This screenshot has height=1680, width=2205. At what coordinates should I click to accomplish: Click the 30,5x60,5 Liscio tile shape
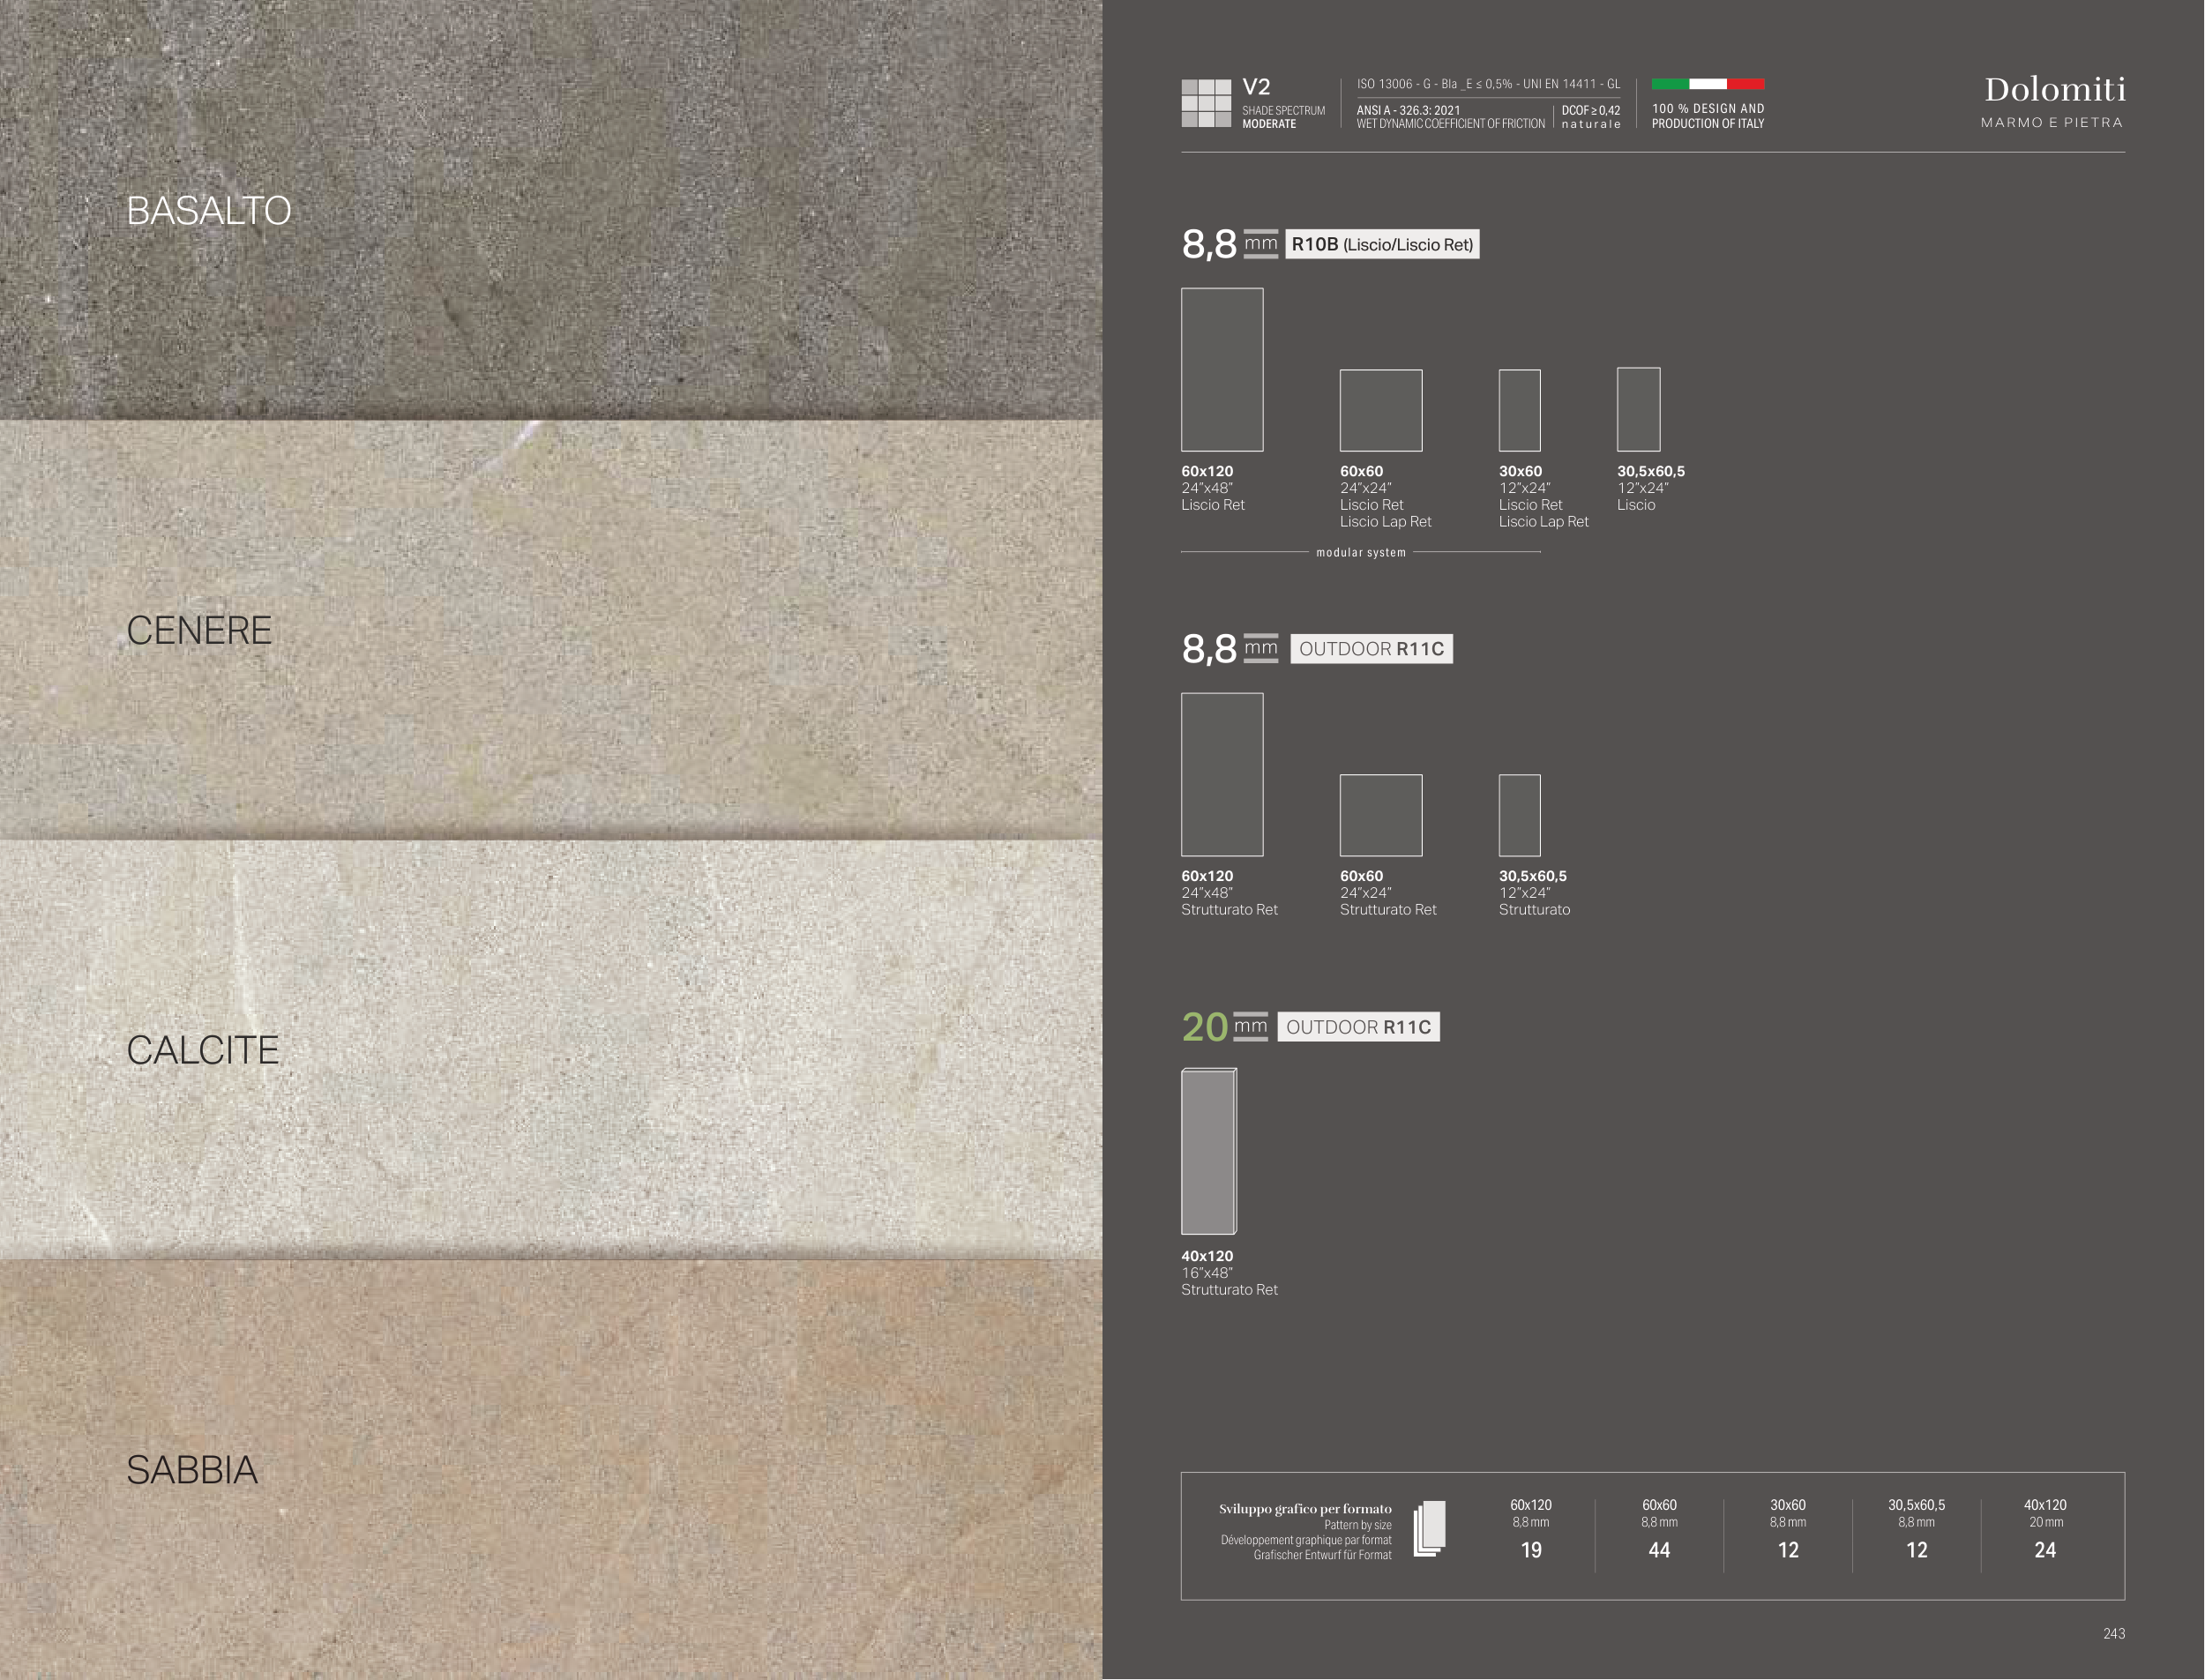[x=1638, y=409]
